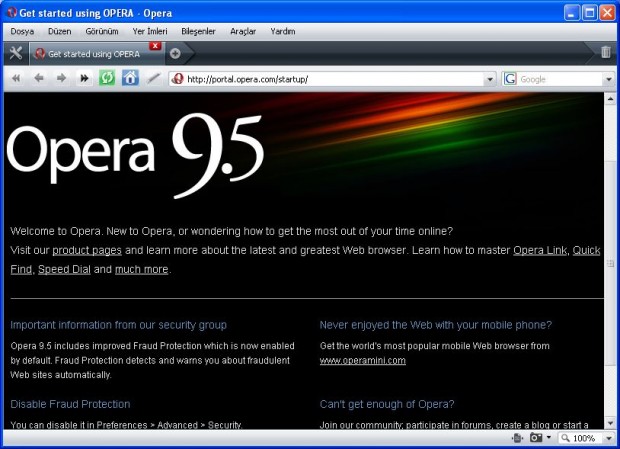The image size is (620, 449).
Task: Open the image display mode dropdown arrow
Action: (x=548, y=438)
